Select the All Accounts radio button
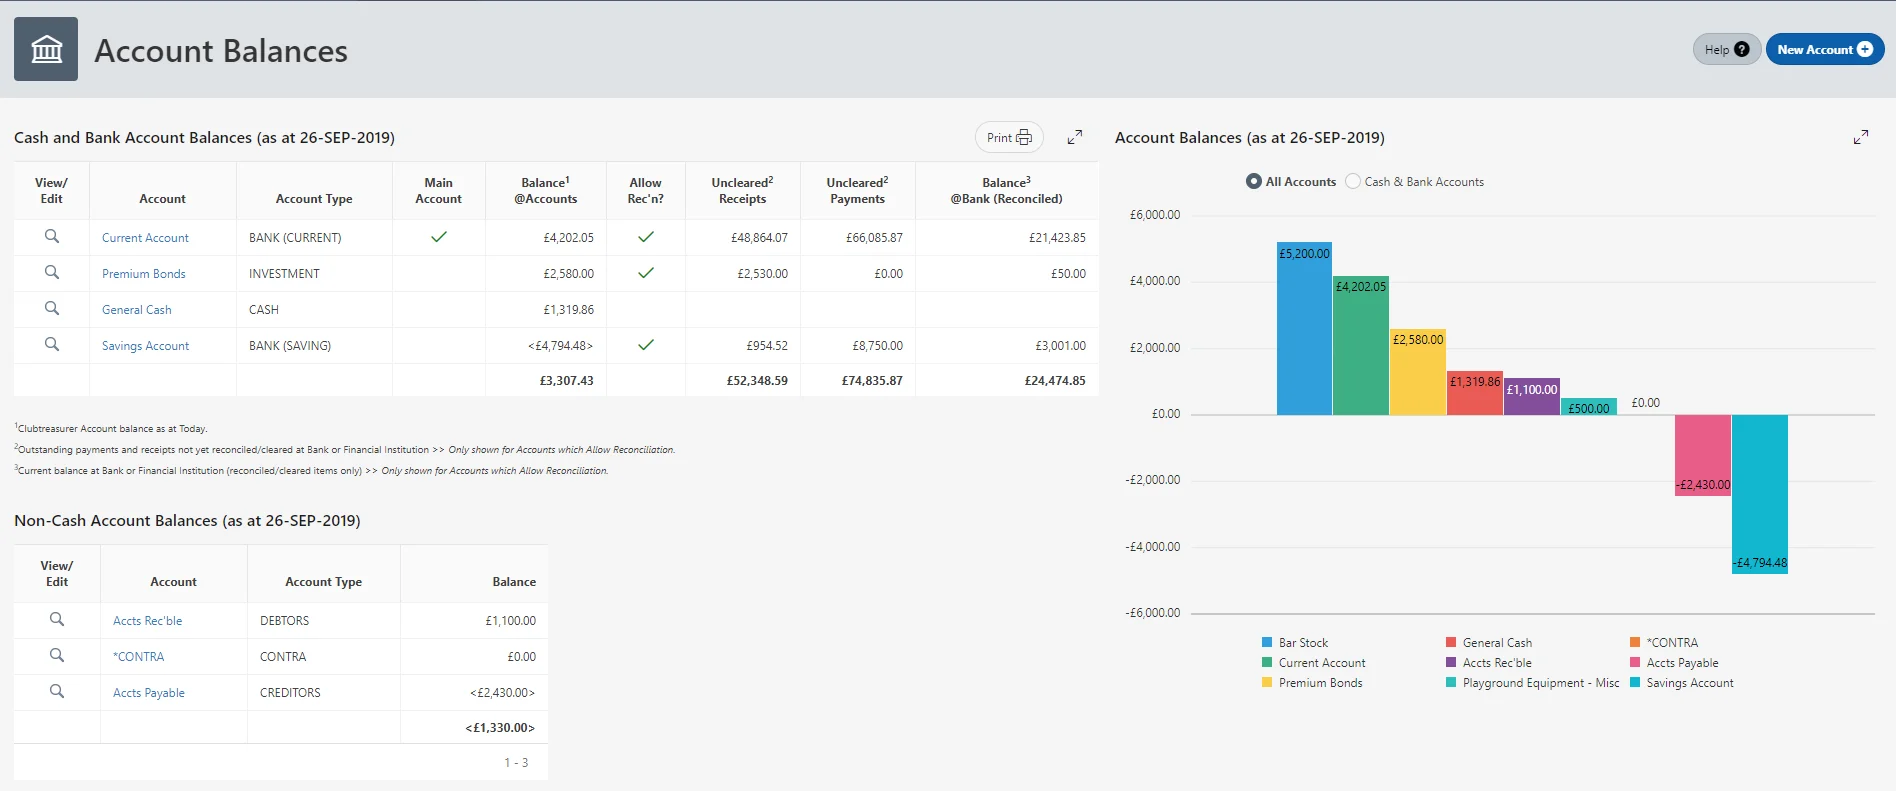This screenshot has width=1896, height=791. coord(1254,182)
